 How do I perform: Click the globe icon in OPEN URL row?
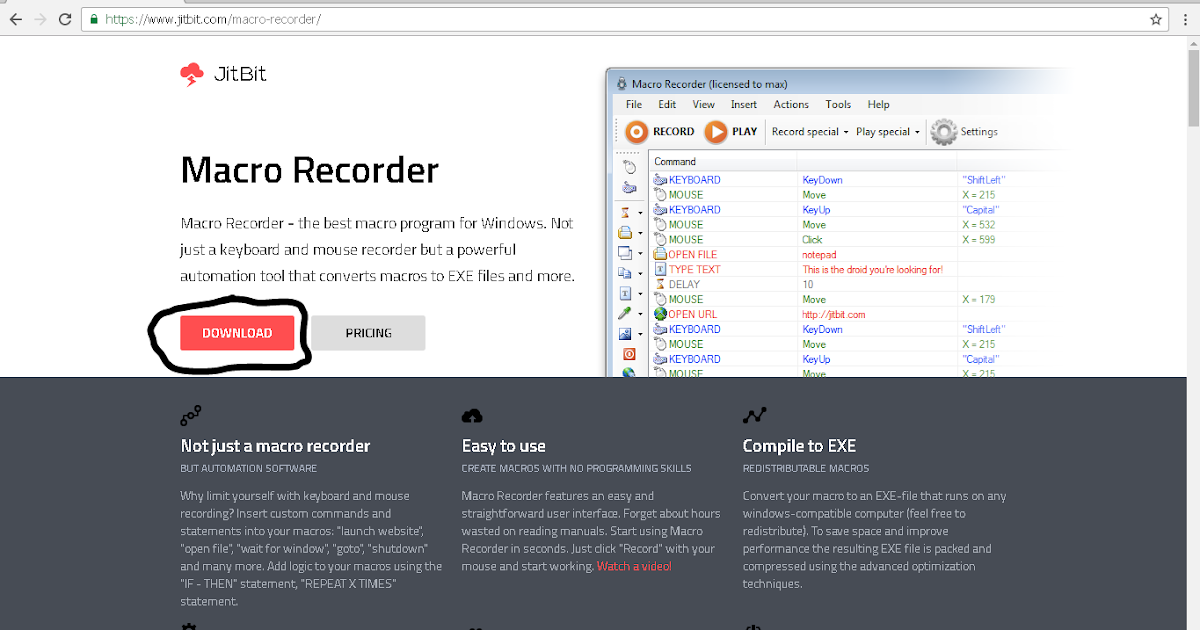(660, 314)
